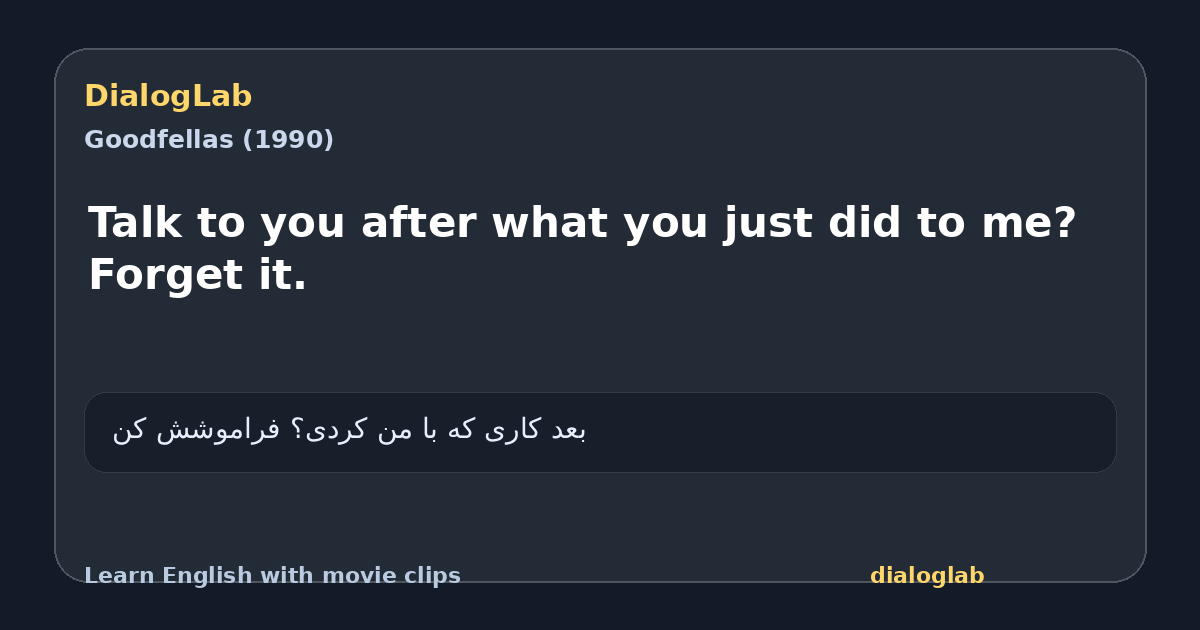Click the "Forget it." line of the quote
The image size is (1200, 630).
point(198,275)
